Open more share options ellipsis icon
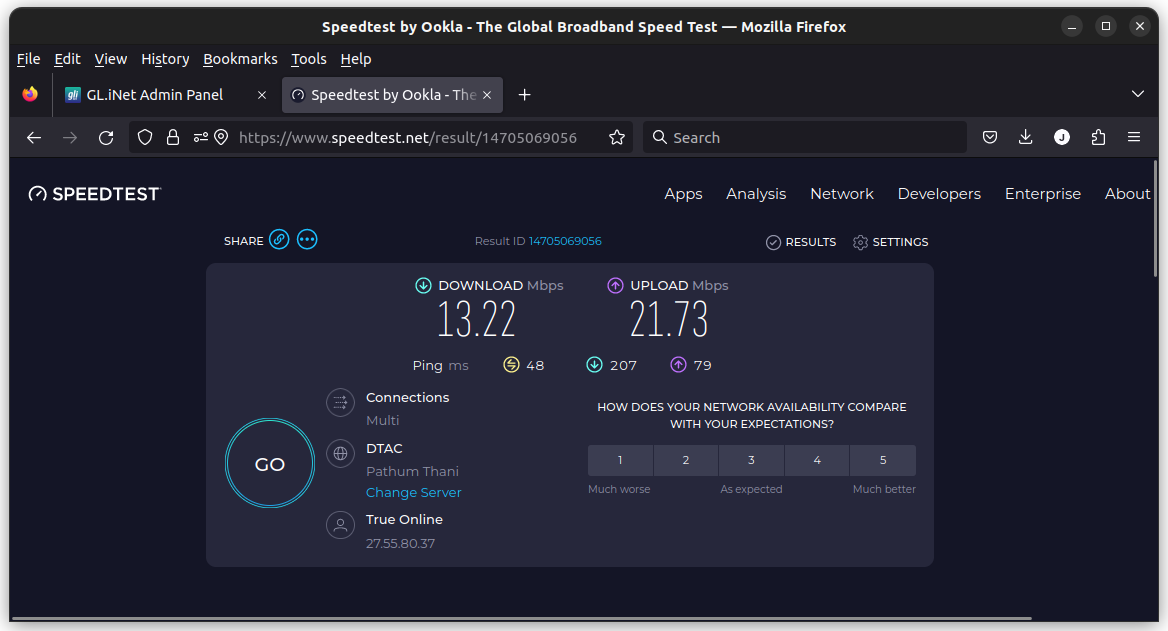Image resolution: width=1168 pixels, height=631 pixels. (307, 240)
